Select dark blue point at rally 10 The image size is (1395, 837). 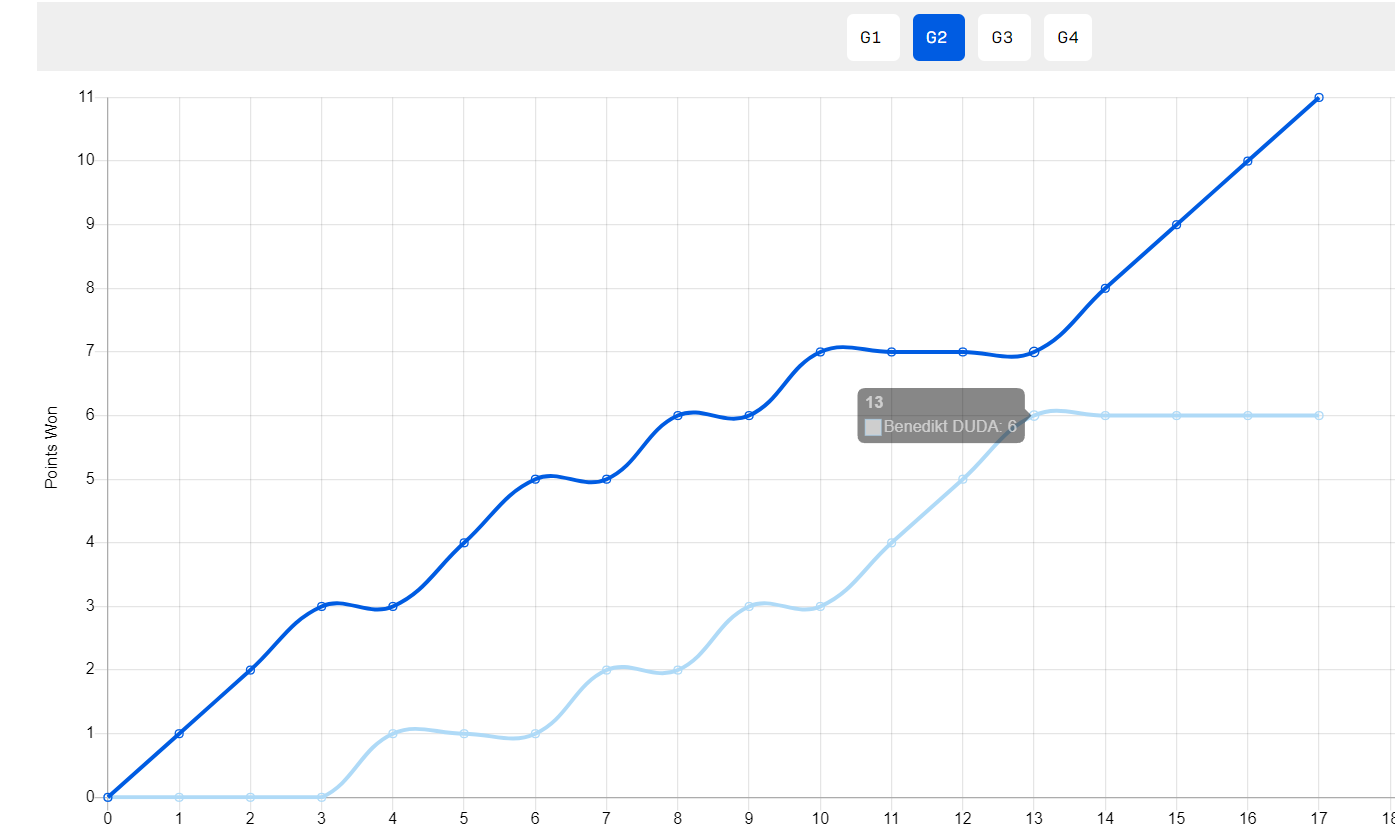[820, 352]
